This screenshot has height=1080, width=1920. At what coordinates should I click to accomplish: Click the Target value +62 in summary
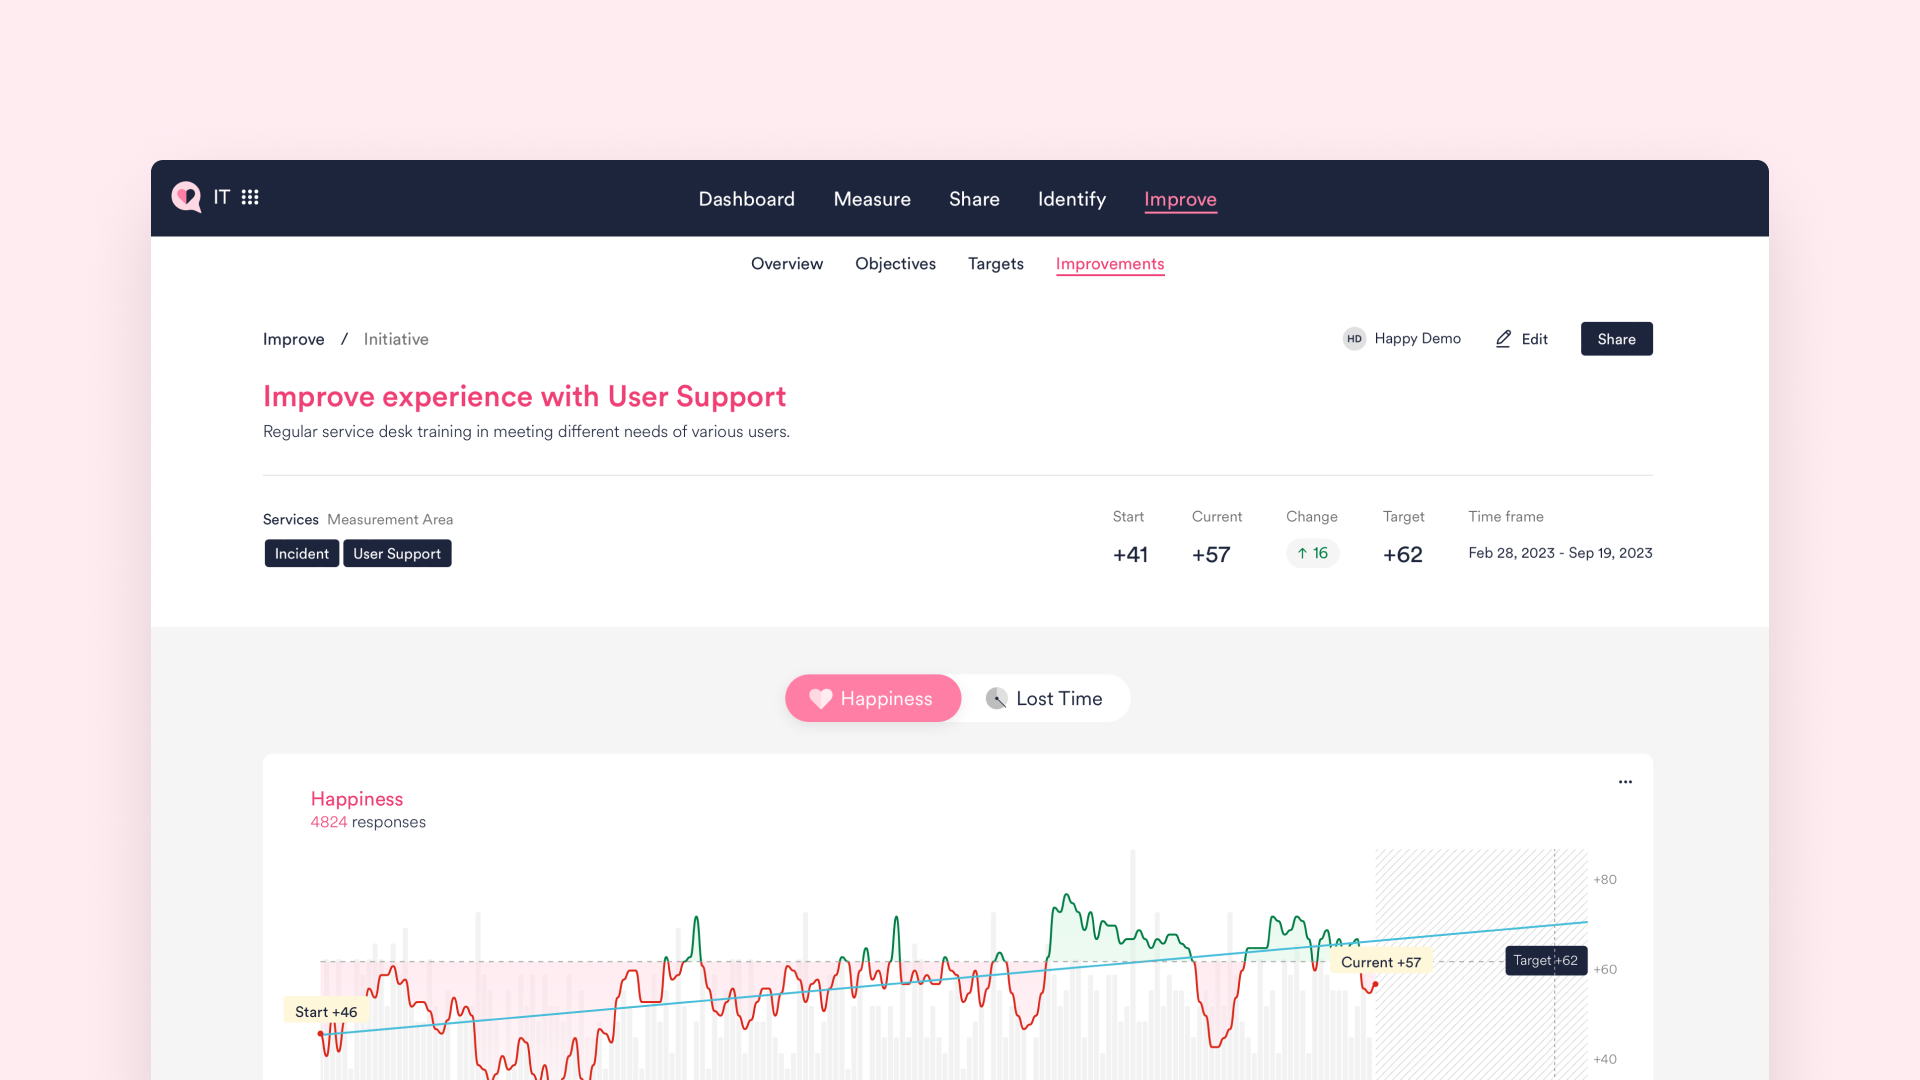(1402, 554)
